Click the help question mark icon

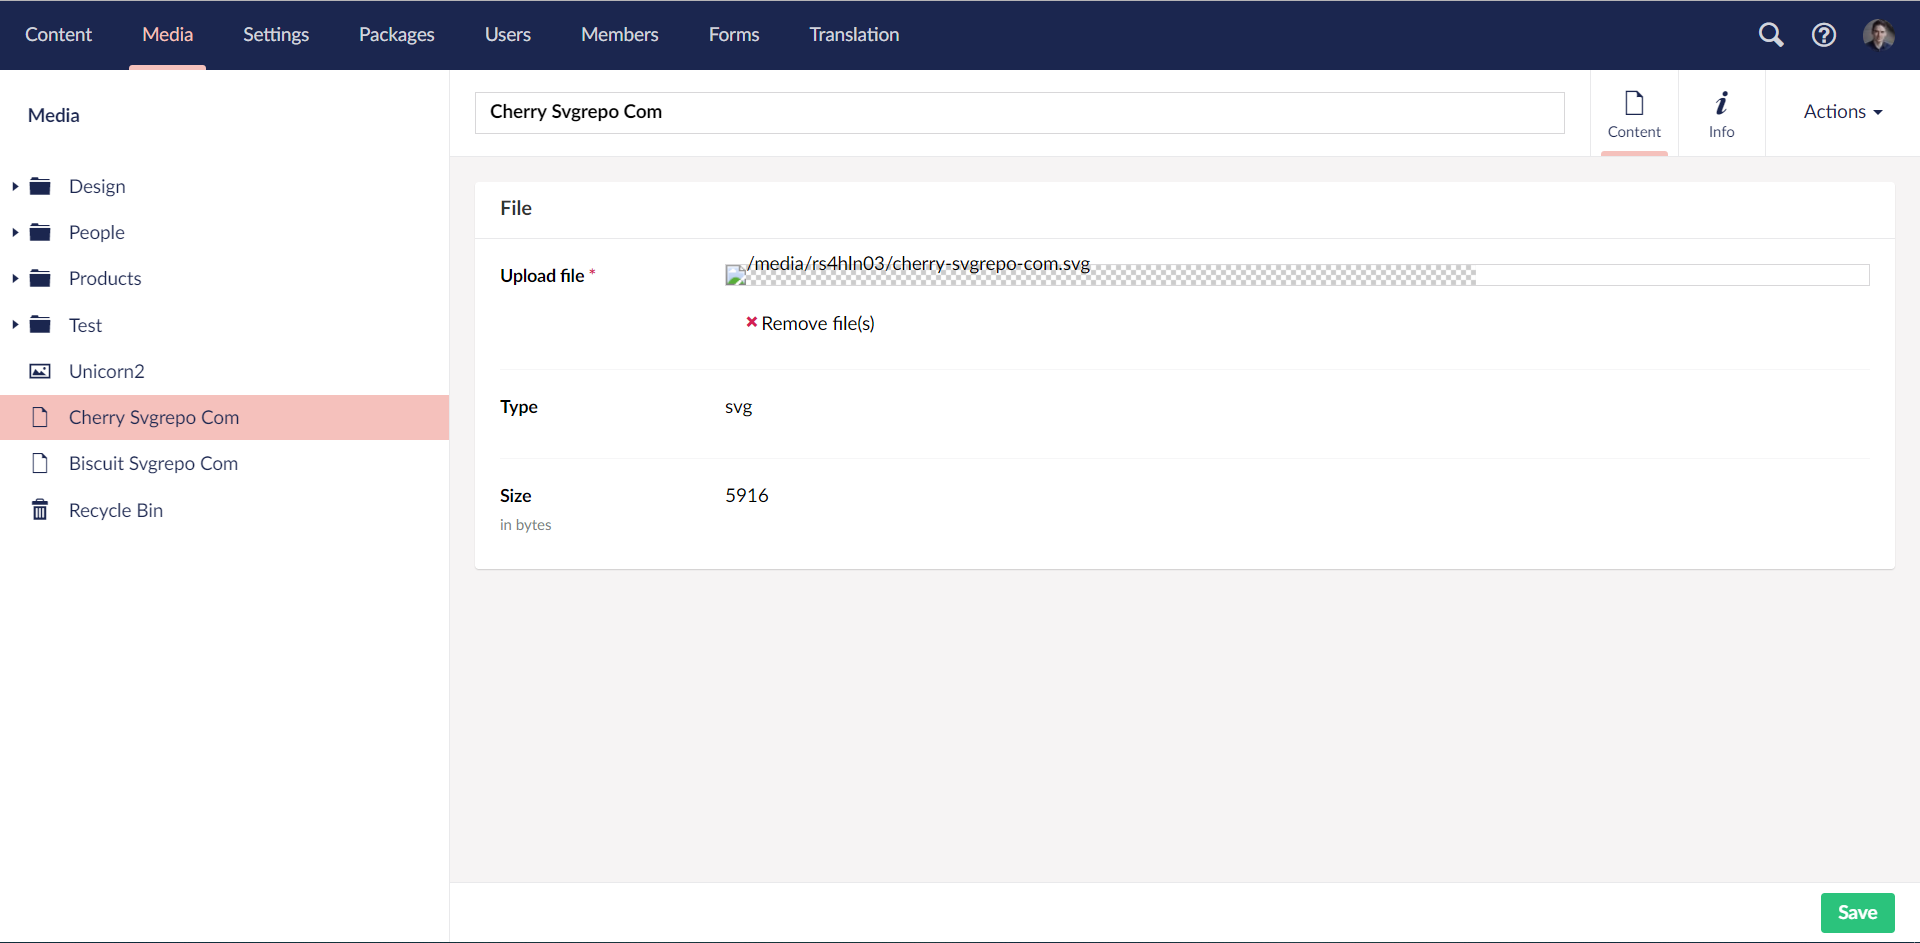1824,34
